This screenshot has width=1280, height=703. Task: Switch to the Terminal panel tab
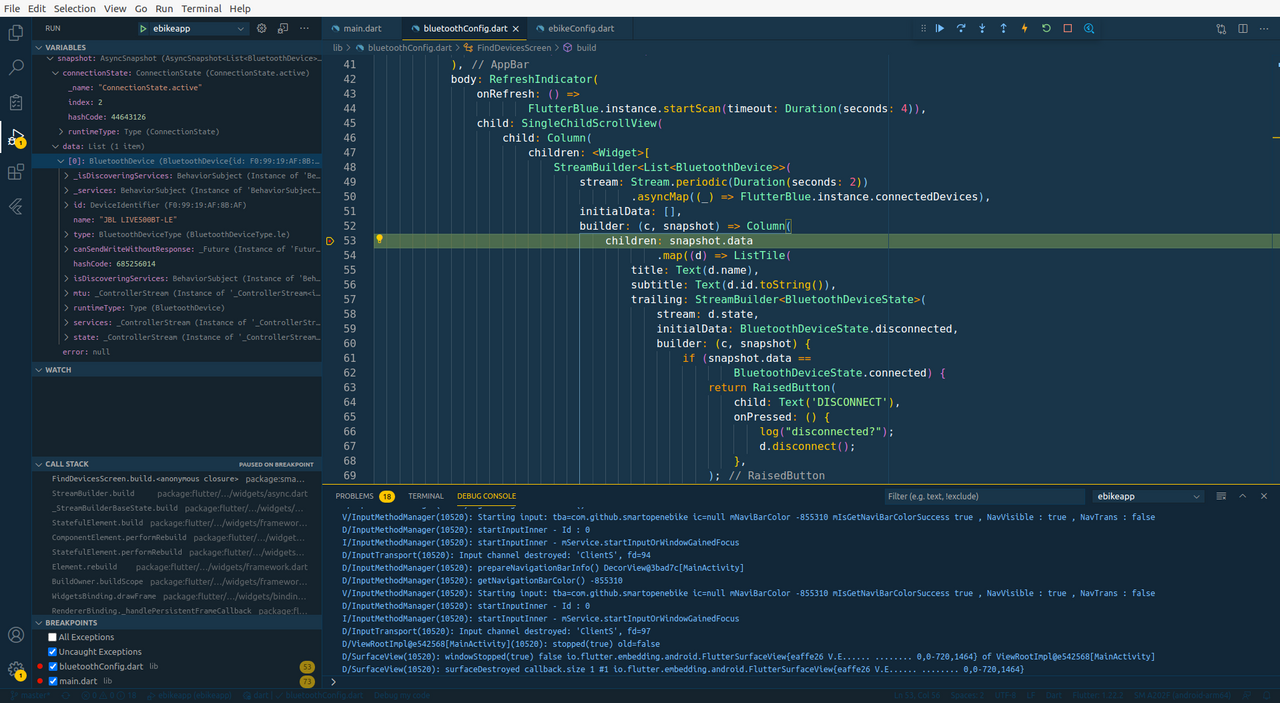coord(426,496)
